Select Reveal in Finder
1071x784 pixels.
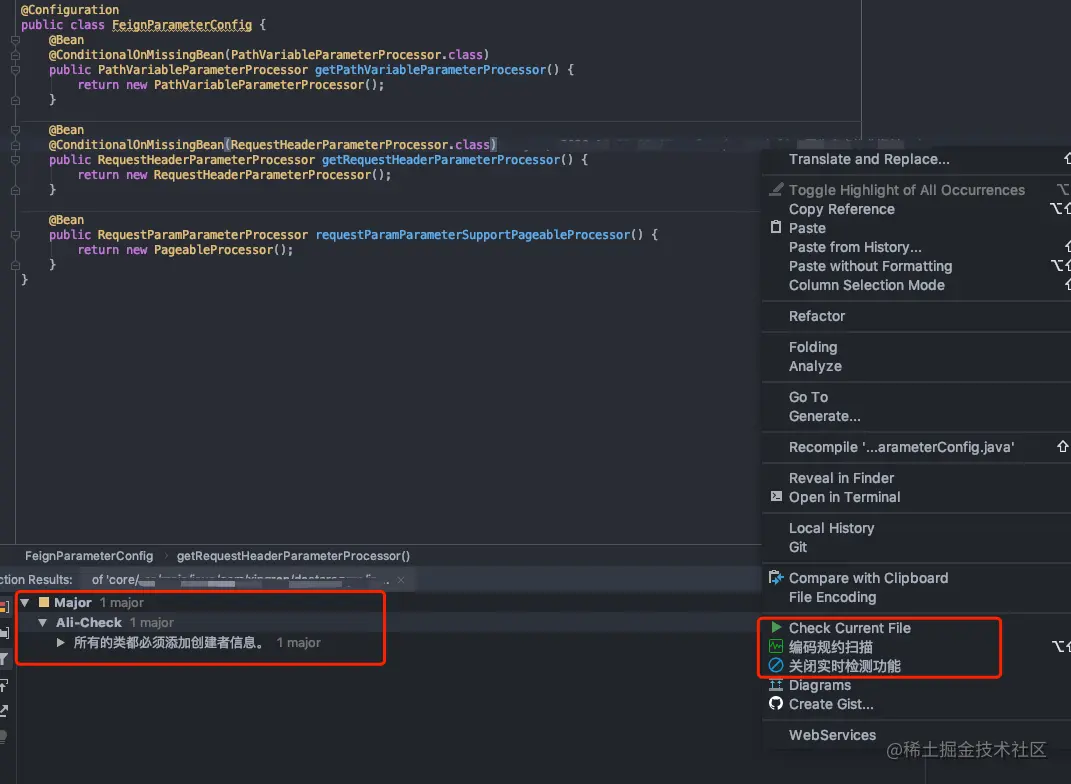[x=842, y=478]
